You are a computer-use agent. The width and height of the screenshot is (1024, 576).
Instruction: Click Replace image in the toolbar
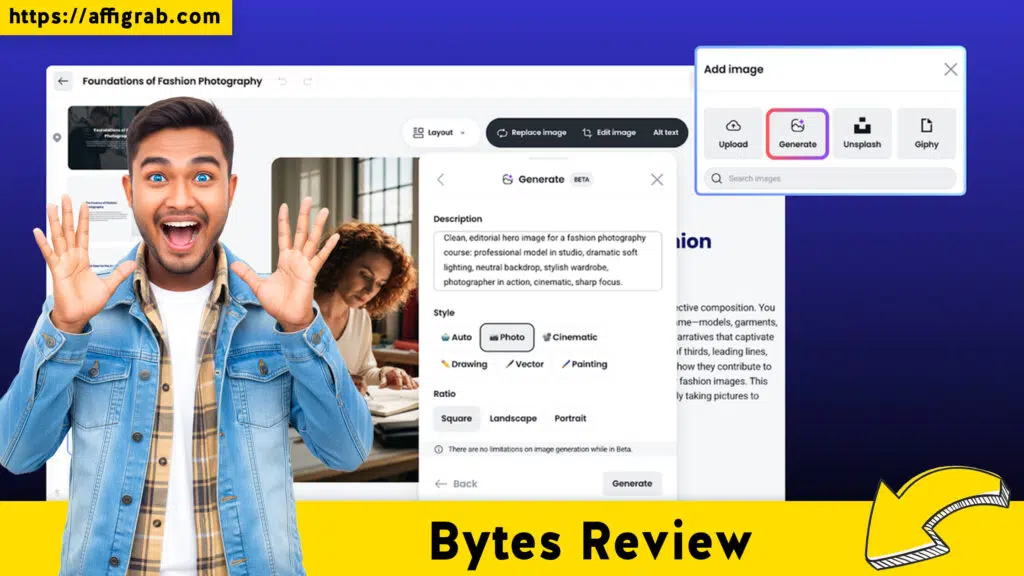click(532, 133)
